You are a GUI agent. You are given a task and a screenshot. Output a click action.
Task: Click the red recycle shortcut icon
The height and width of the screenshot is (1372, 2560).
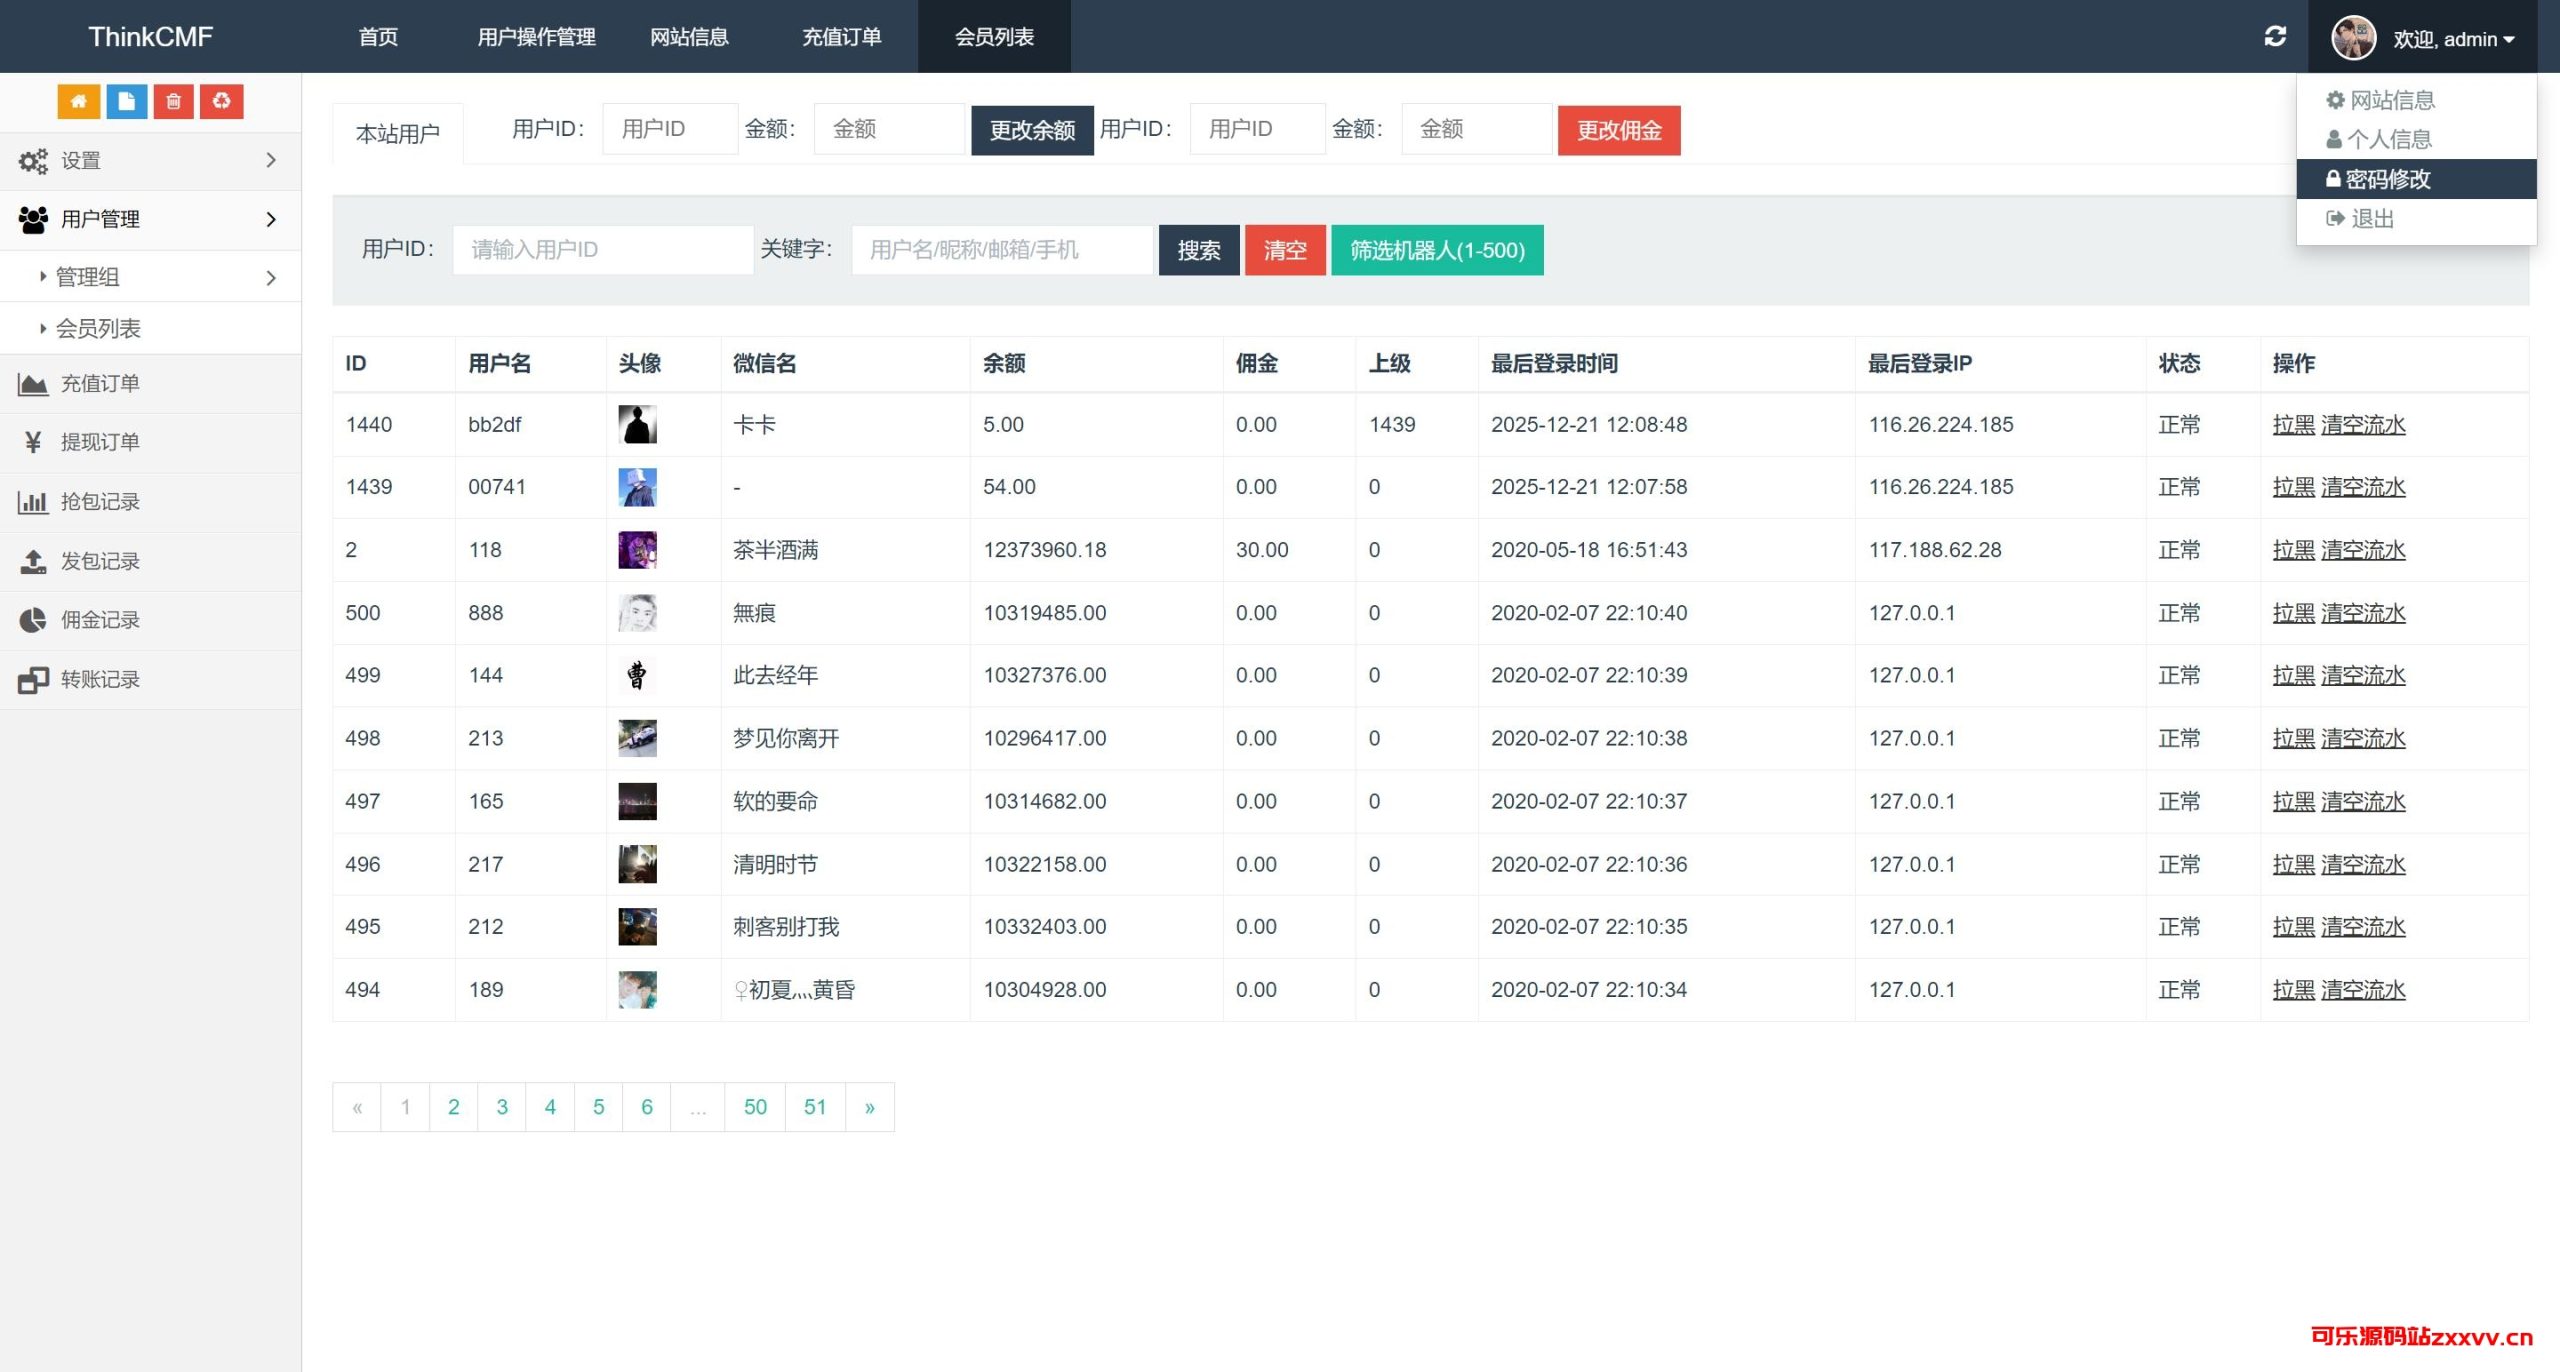[221, 101]
